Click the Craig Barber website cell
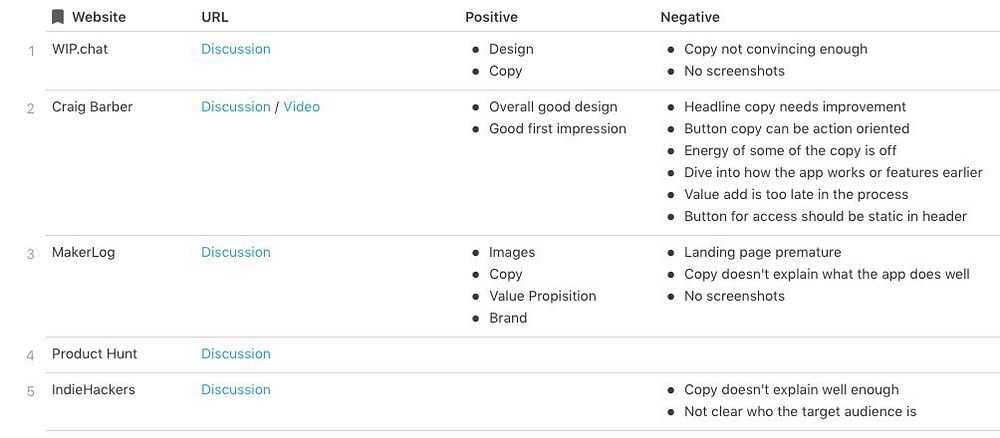Screen dimensions: 1000x438 [x=92, y=107]
